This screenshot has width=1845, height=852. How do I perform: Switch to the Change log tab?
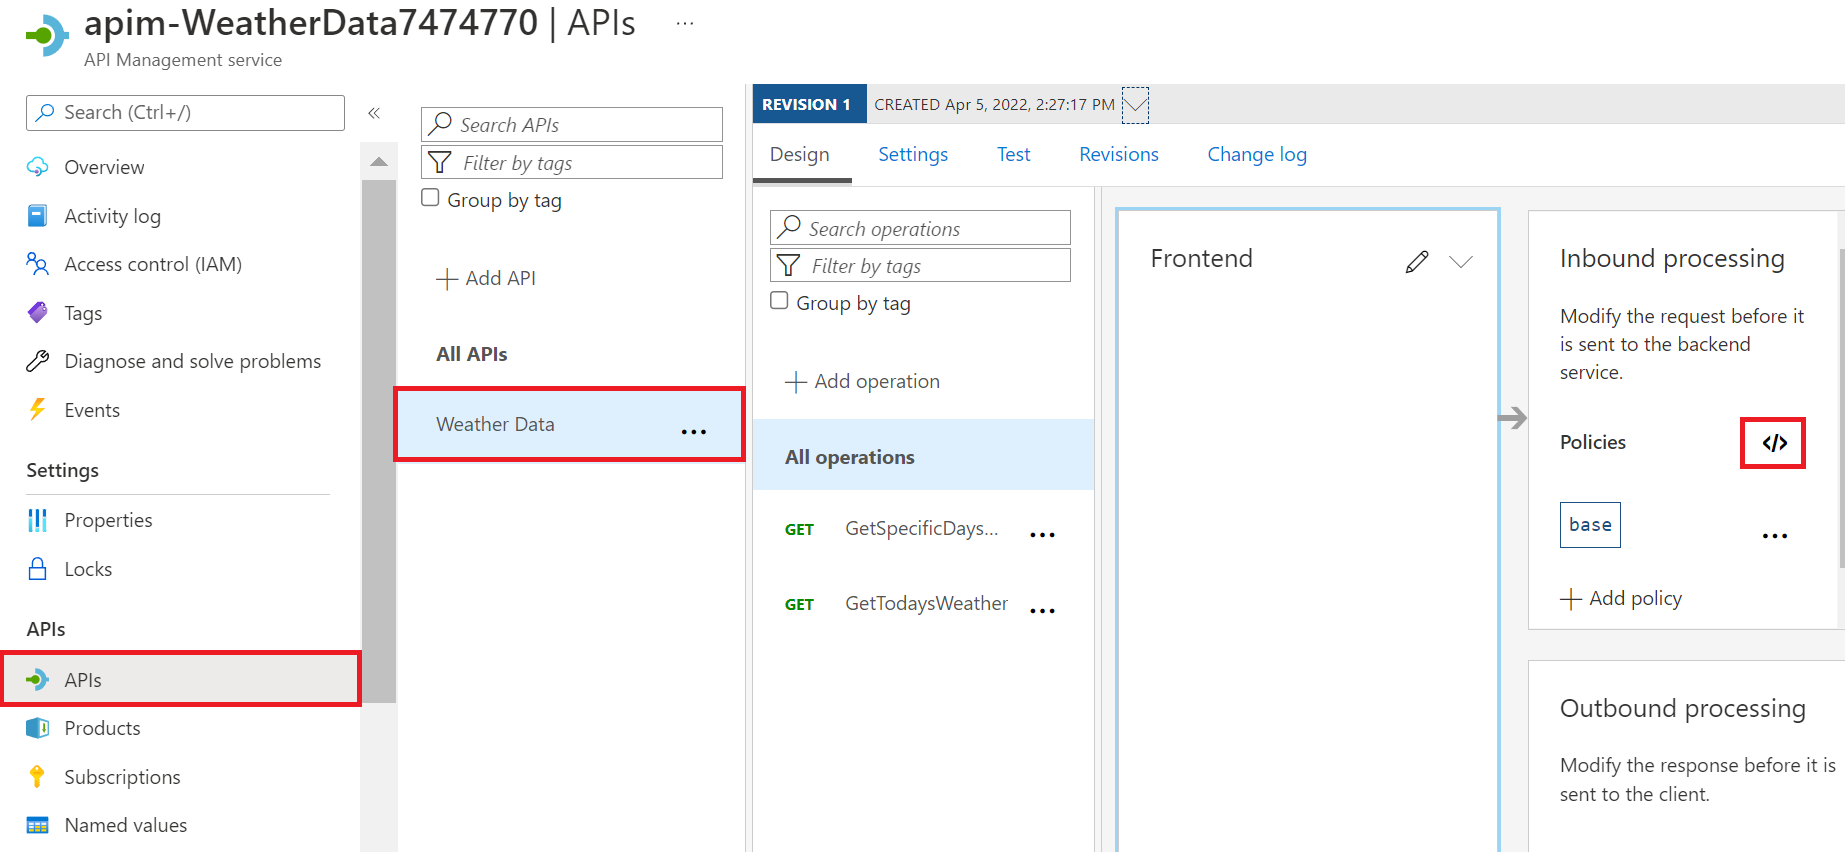[x=1257, y=155]
